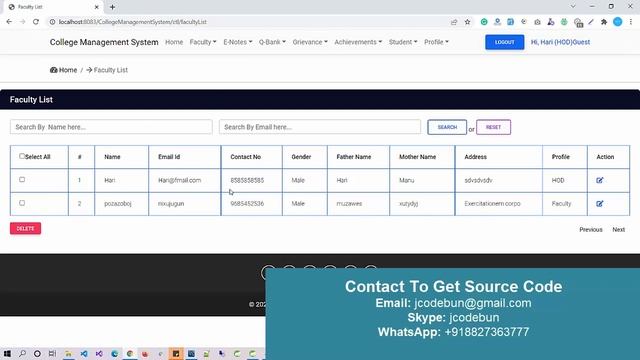The width and height of the screenshot is (640, 360).
Task: Click the HOD profile cell
Action: pos(558,180)
